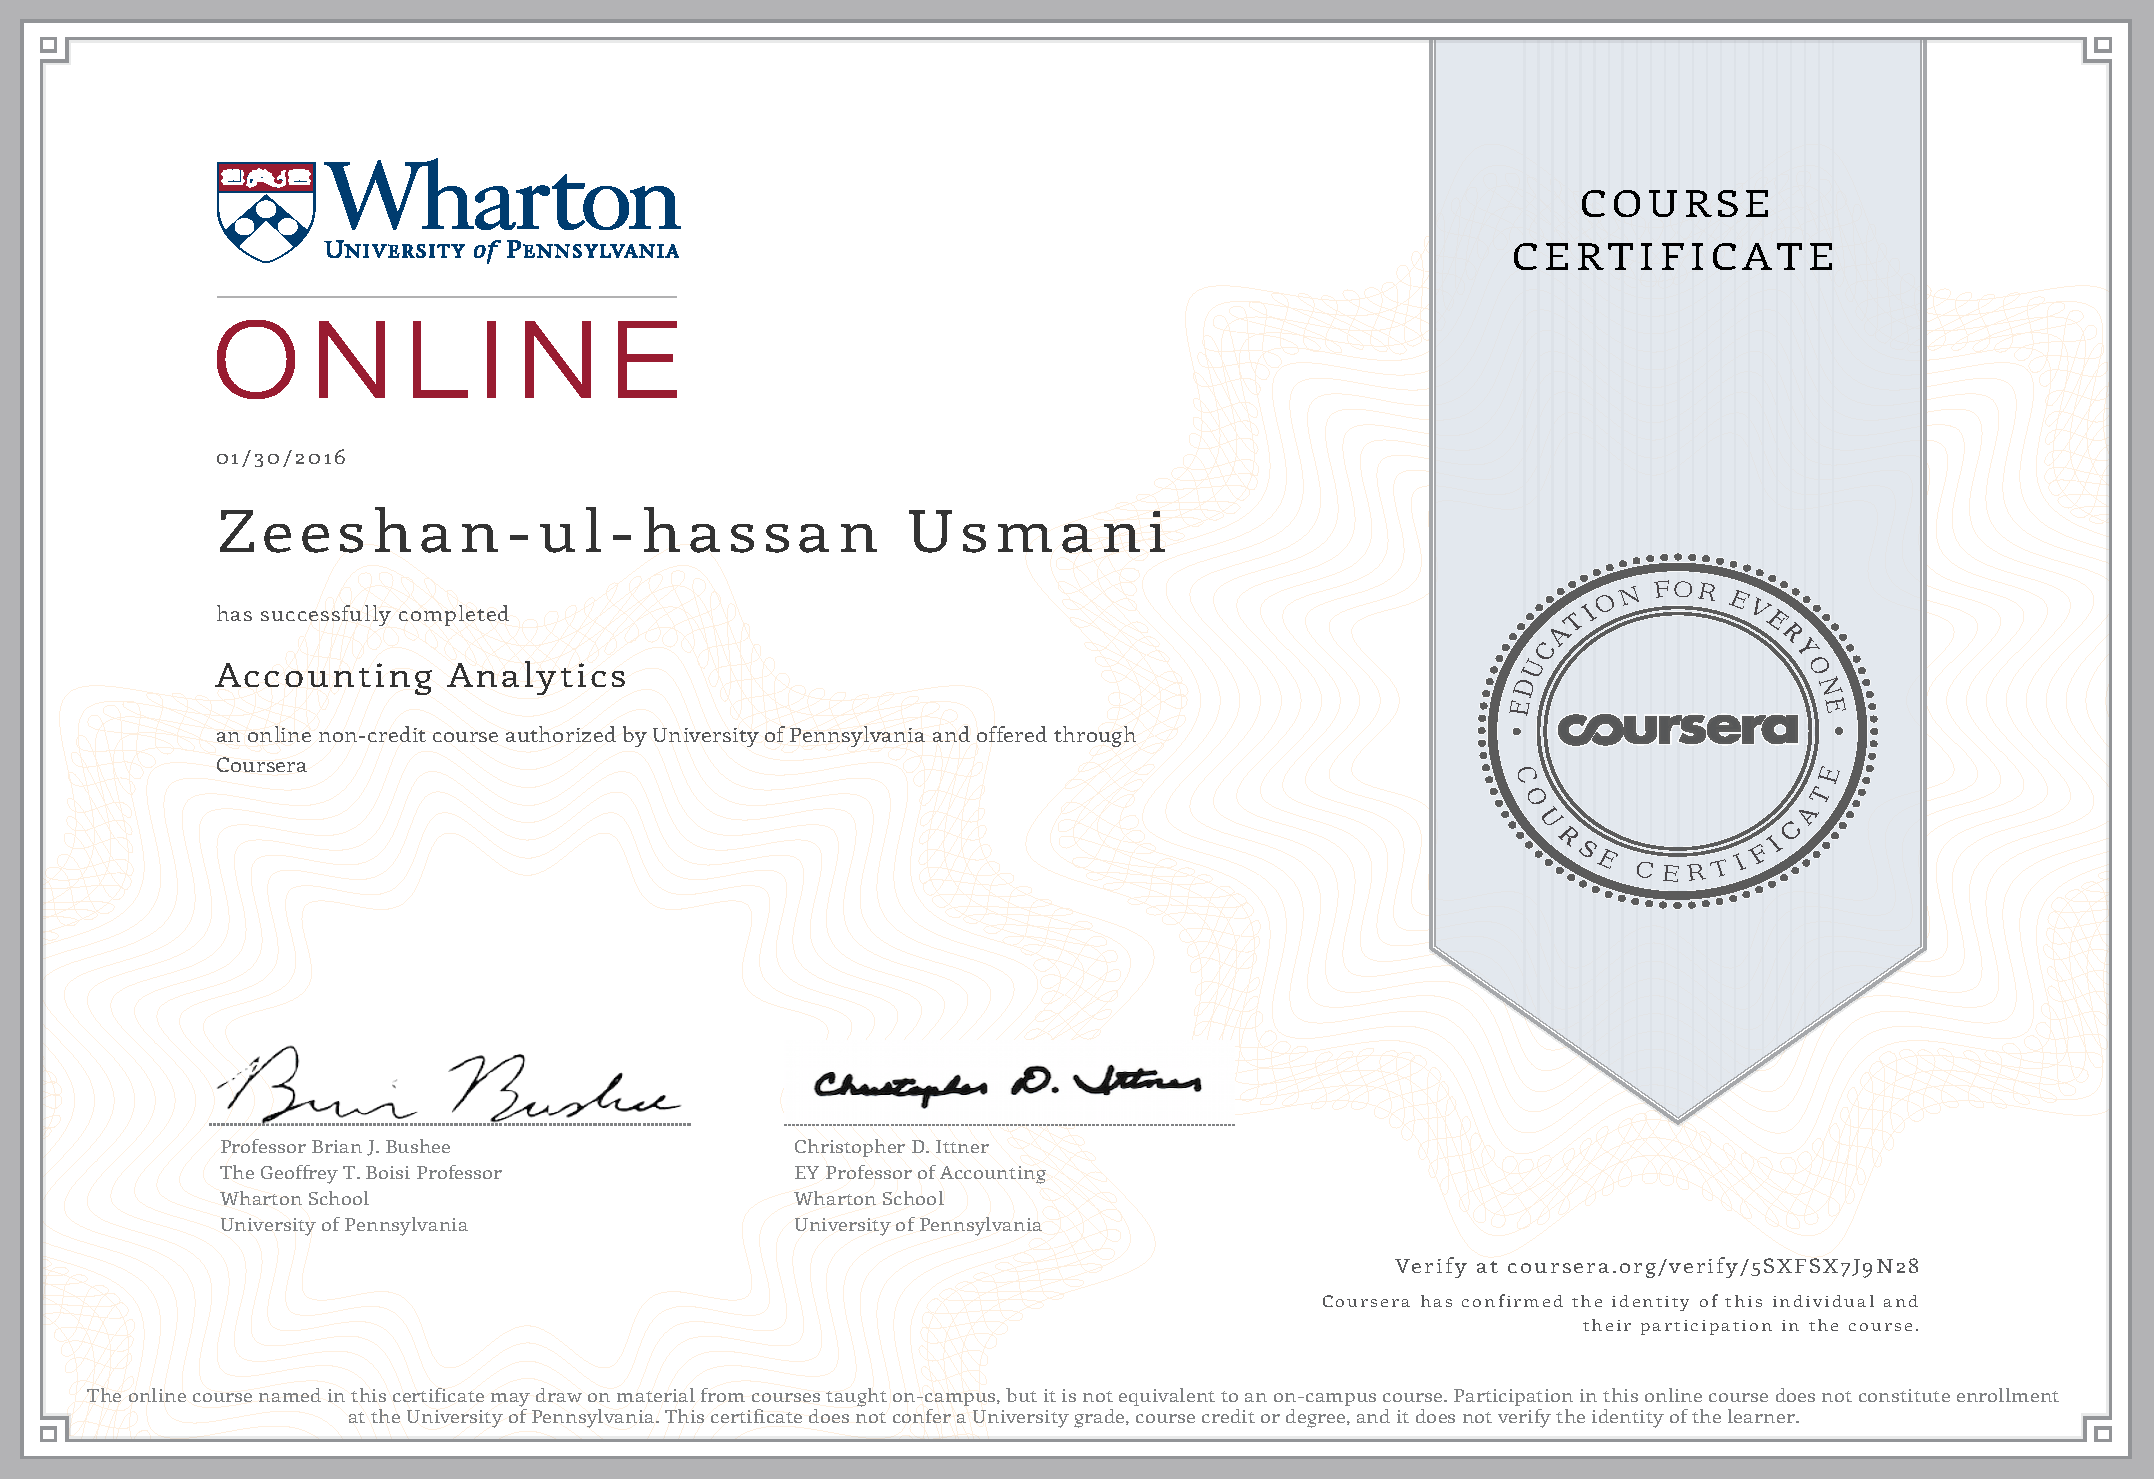Click the 'an online non-credit course' description line
2156x1479 pixels.
coord(676,735)
